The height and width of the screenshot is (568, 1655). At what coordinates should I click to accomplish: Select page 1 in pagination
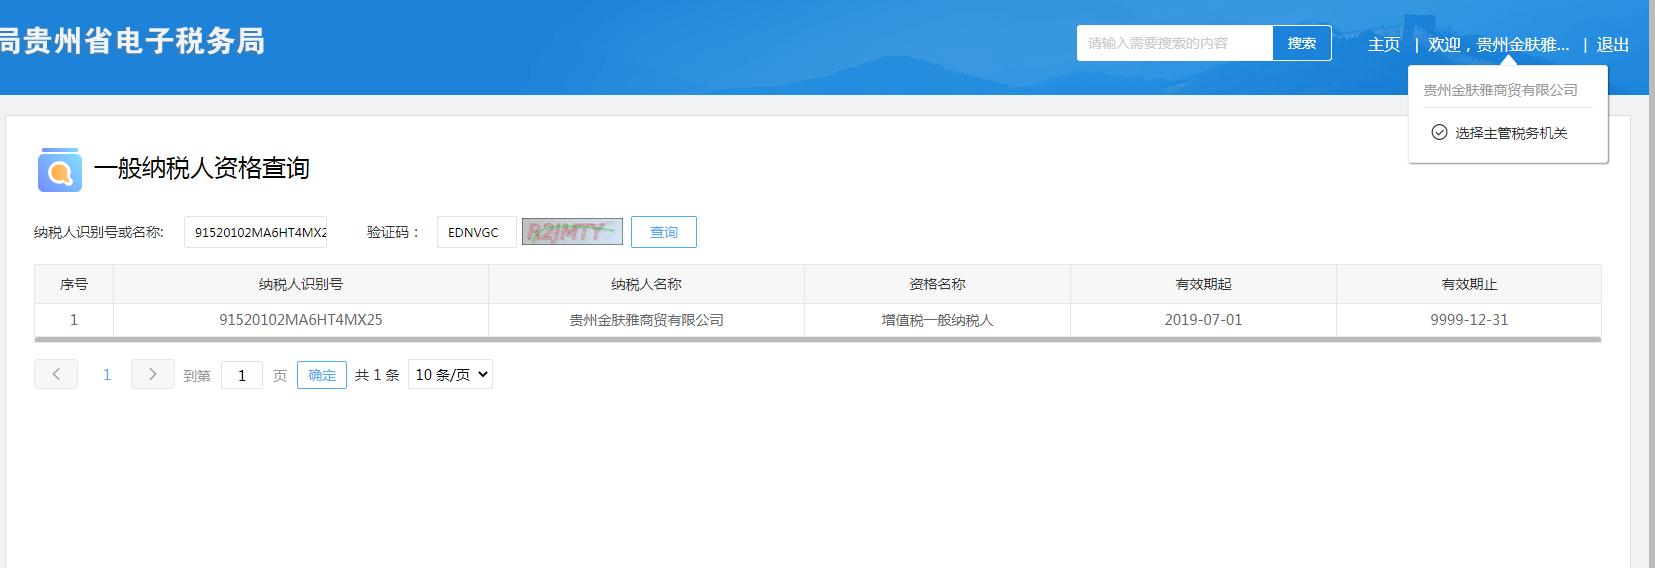click(107, 374)
